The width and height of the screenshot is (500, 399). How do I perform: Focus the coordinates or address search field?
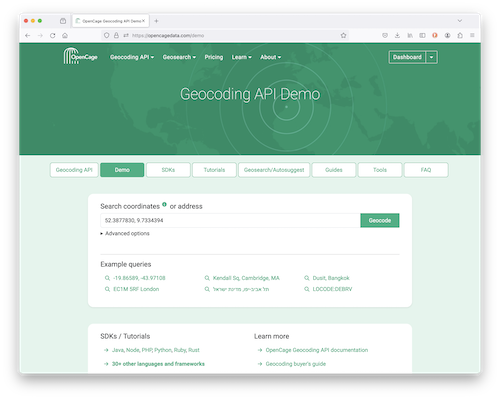pyautogui.click(x=230, y=220)
